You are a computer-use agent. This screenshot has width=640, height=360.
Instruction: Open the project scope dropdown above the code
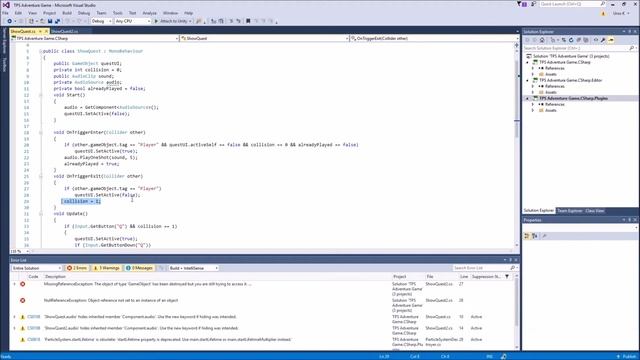(x=95, y=38)
